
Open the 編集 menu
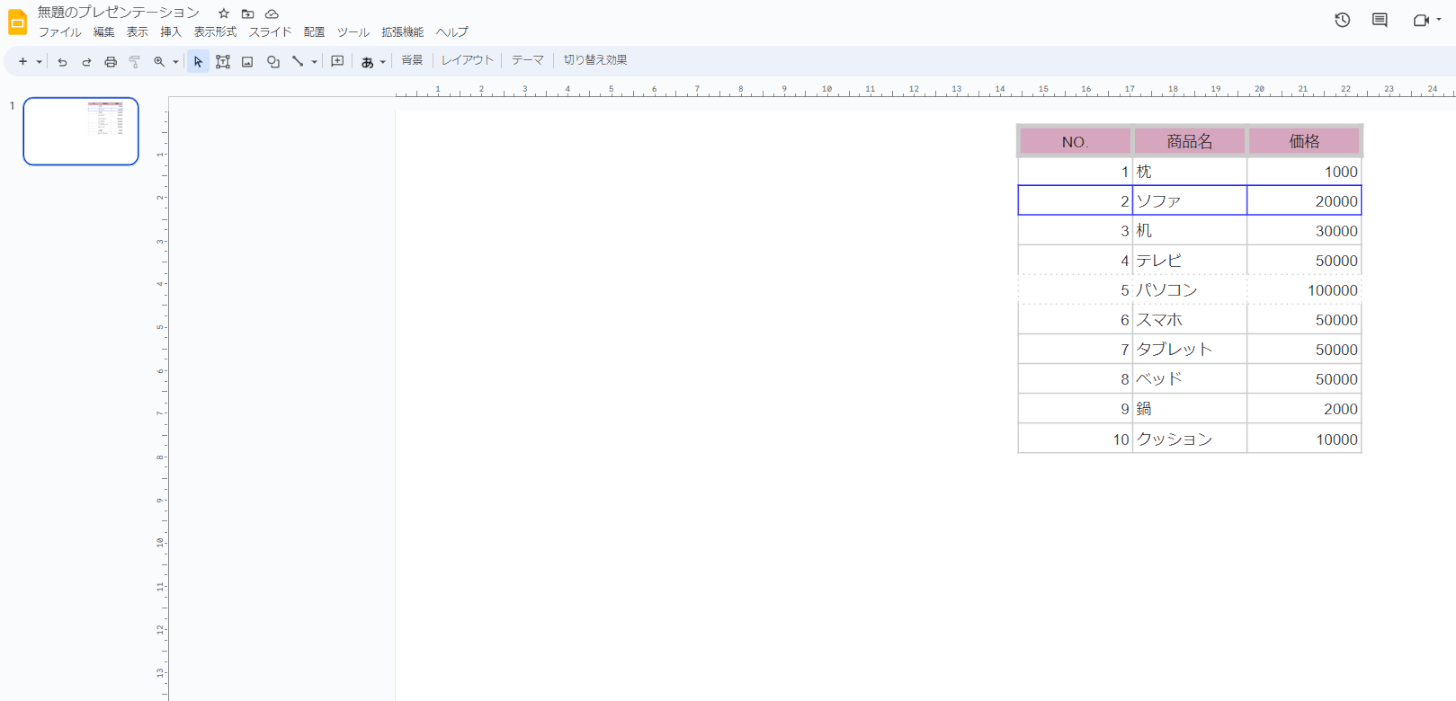tap(104, 32)
